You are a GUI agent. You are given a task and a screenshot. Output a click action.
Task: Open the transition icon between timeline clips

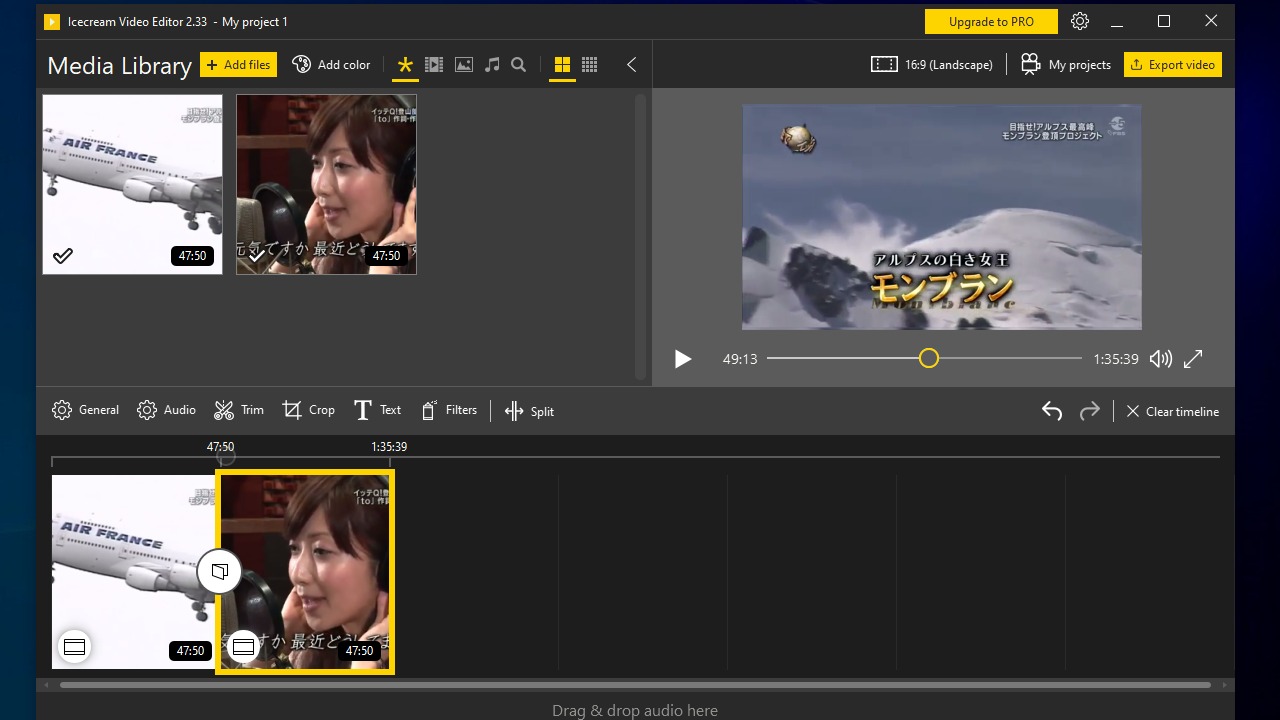coord(219,572)
